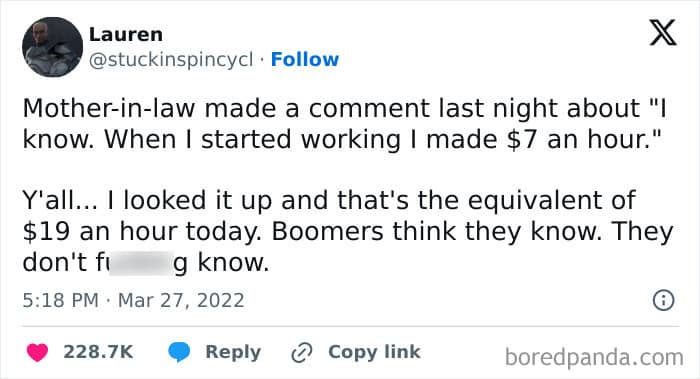Screen dimensions: 700x379
Task: Click the chain link icon
Action: (302, 353)
